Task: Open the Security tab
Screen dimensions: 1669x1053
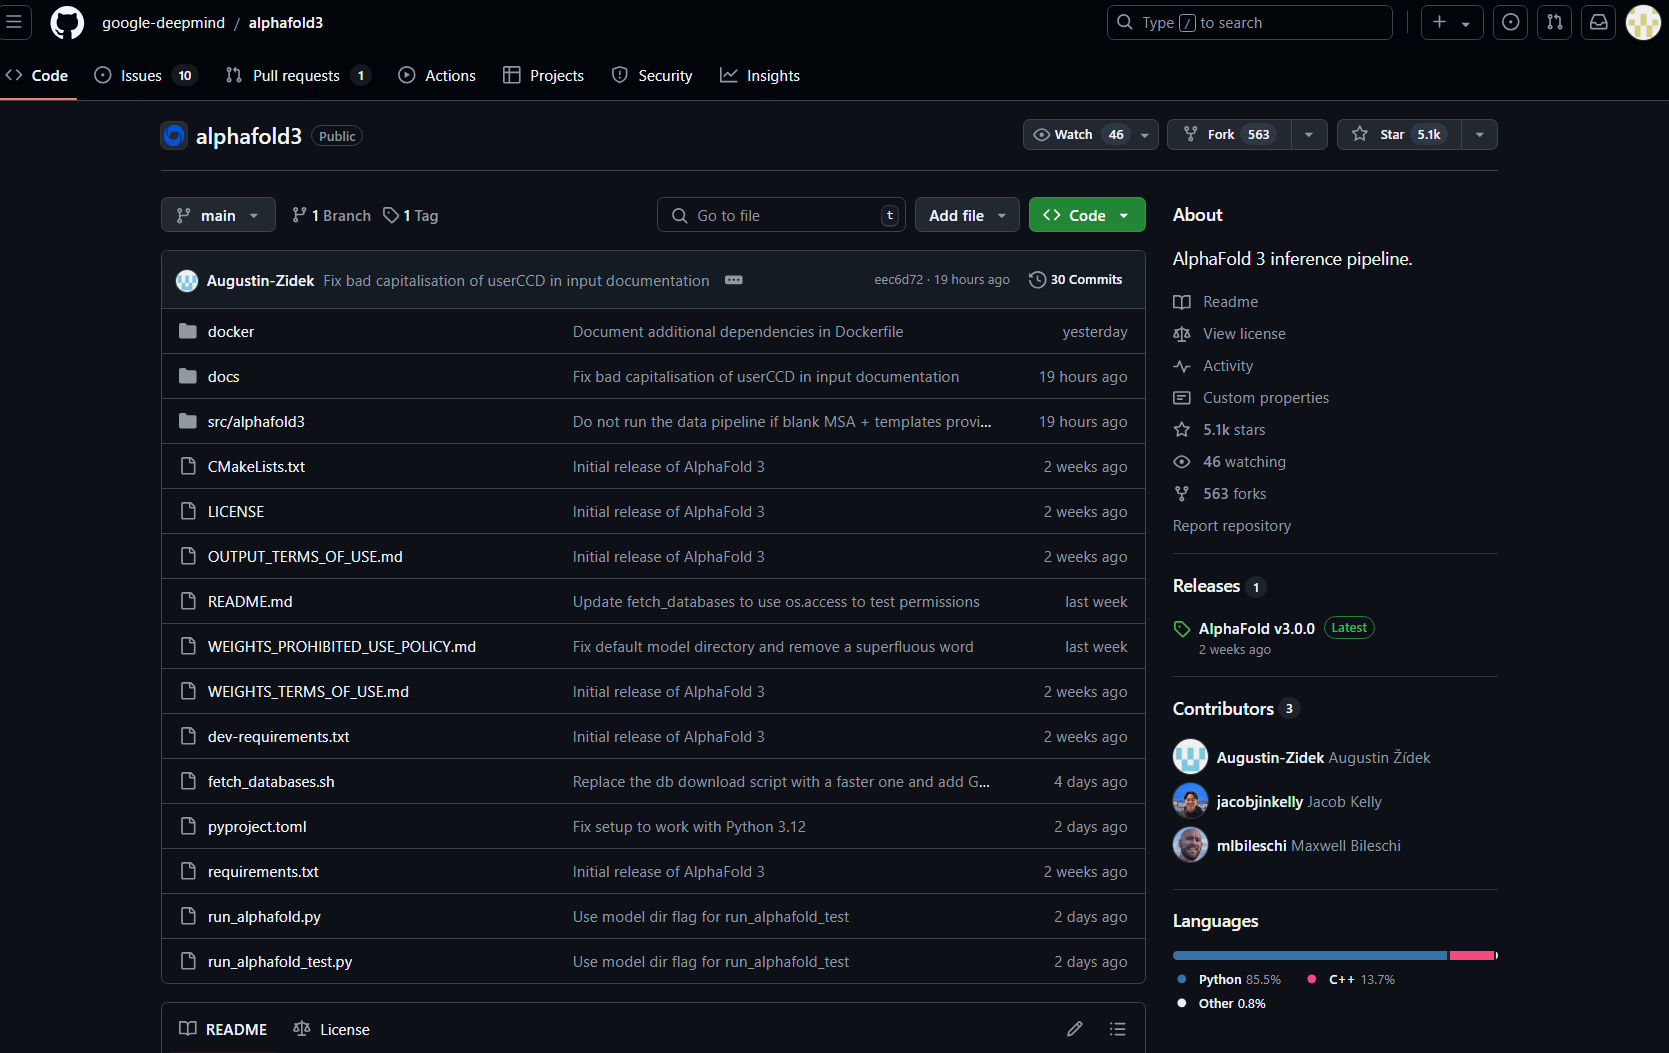Action: click(x=652, y=76)
